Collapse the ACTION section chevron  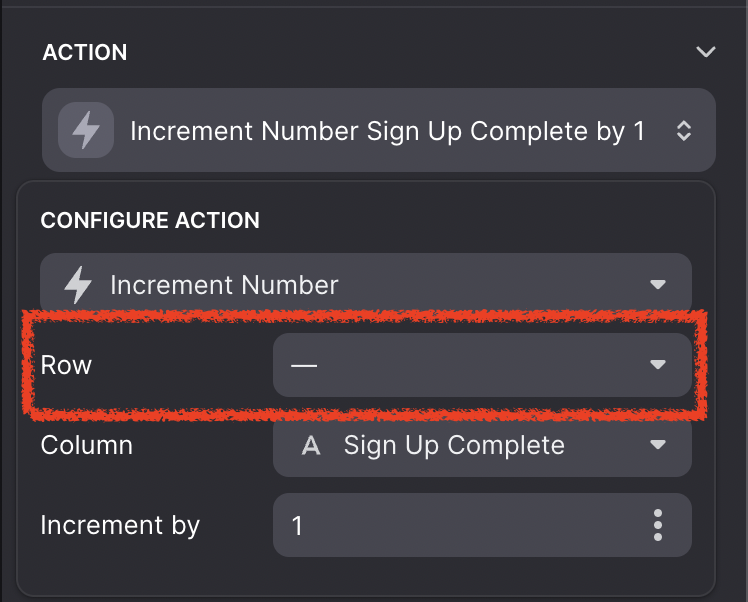click(x=706, y=52)
